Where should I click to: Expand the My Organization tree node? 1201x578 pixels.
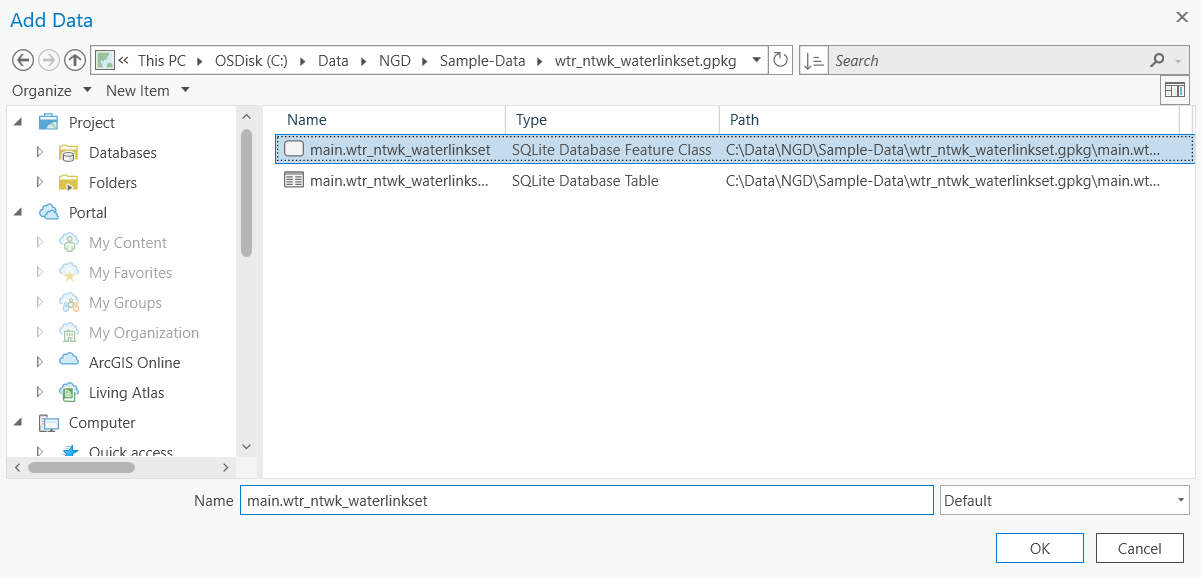[38, 332]
